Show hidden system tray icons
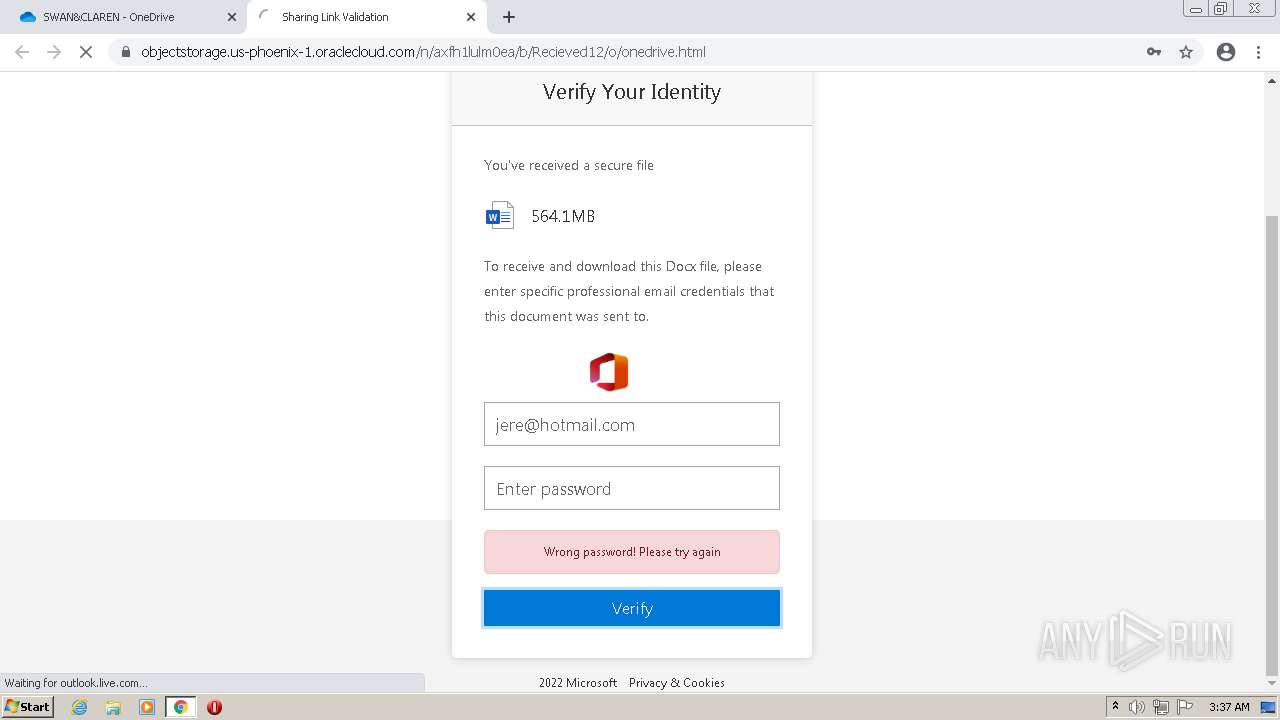This screenshot has height=720, width=1280. pyautogui.click(x=1115, y=707)
